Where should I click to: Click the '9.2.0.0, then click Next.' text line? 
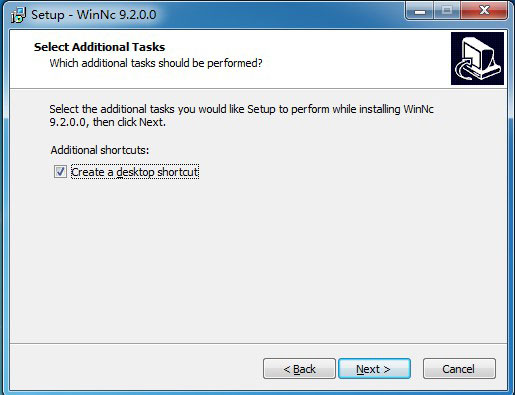(107, 122)
